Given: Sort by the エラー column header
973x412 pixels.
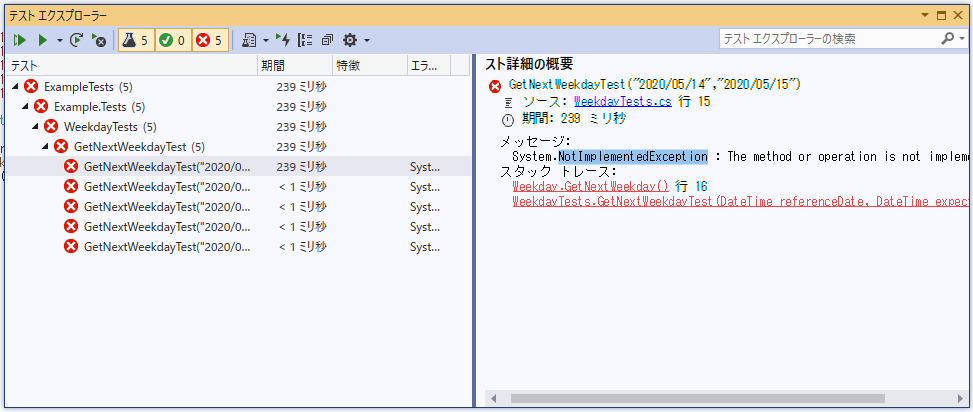Looking at the screenshot, I should click(x=429, y=65).
